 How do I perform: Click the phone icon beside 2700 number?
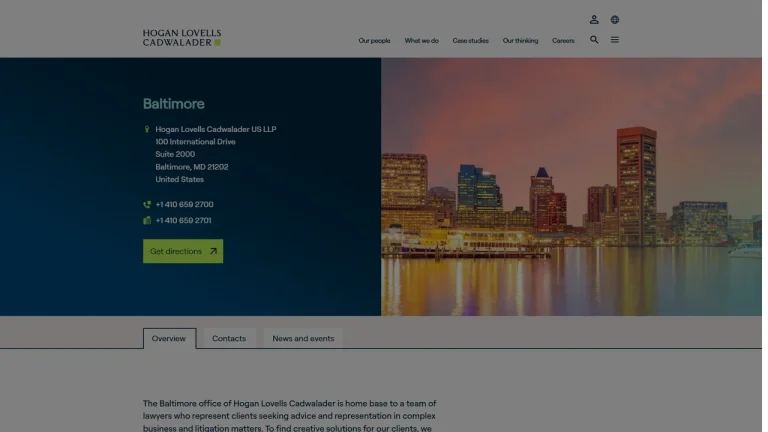click(x=146, y=204)
